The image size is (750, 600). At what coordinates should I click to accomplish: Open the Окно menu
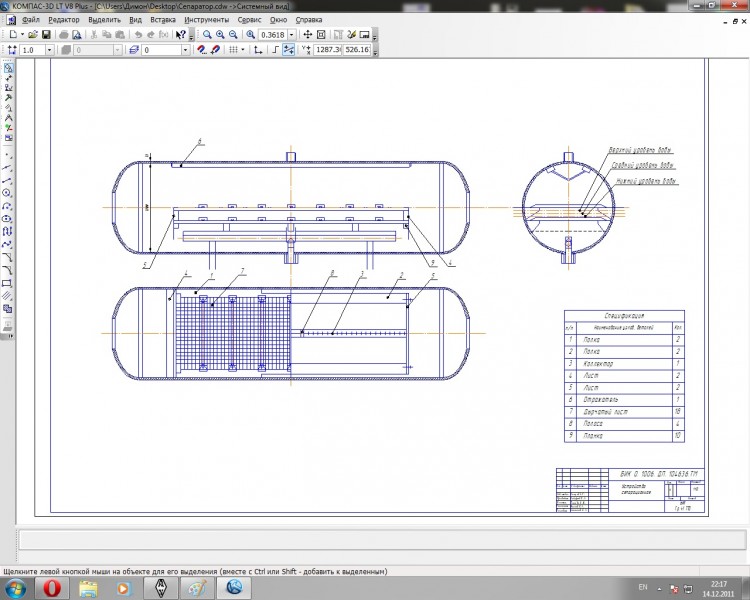click(278, 20)
